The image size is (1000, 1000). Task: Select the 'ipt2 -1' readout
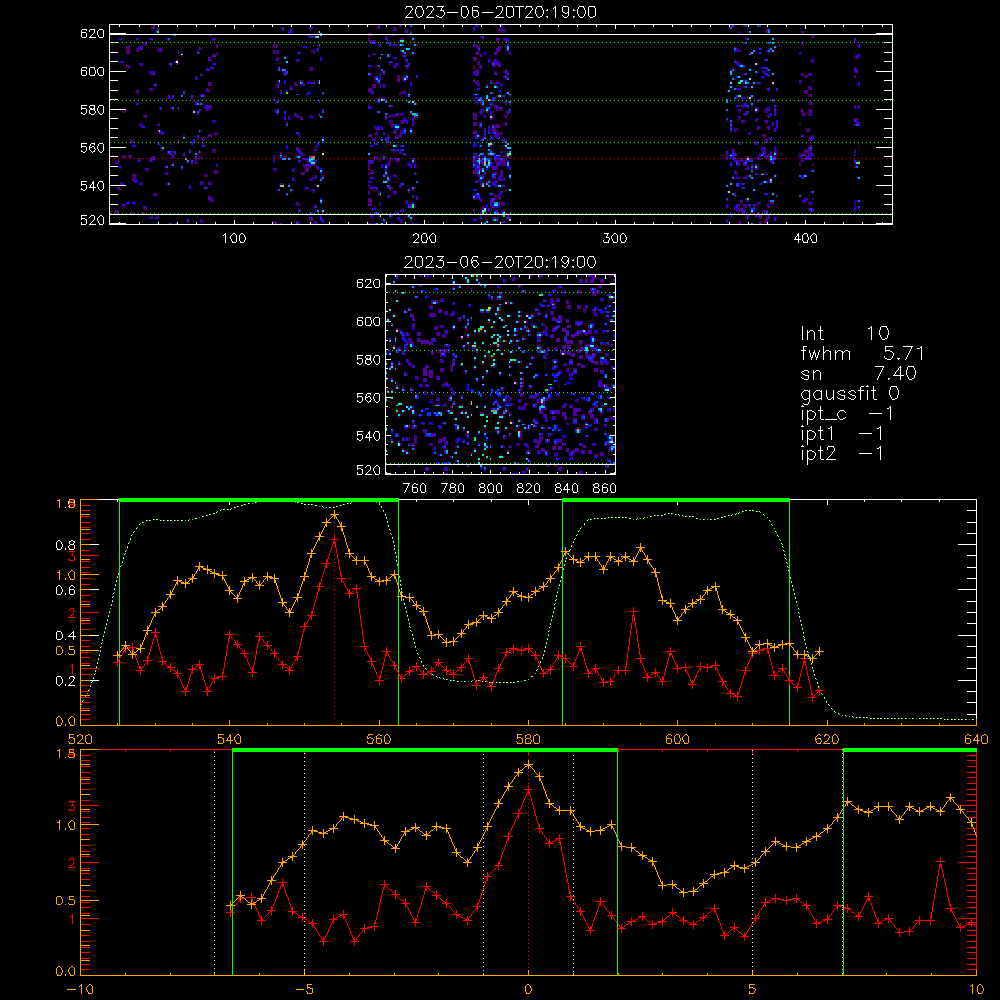tap(842, 453)
